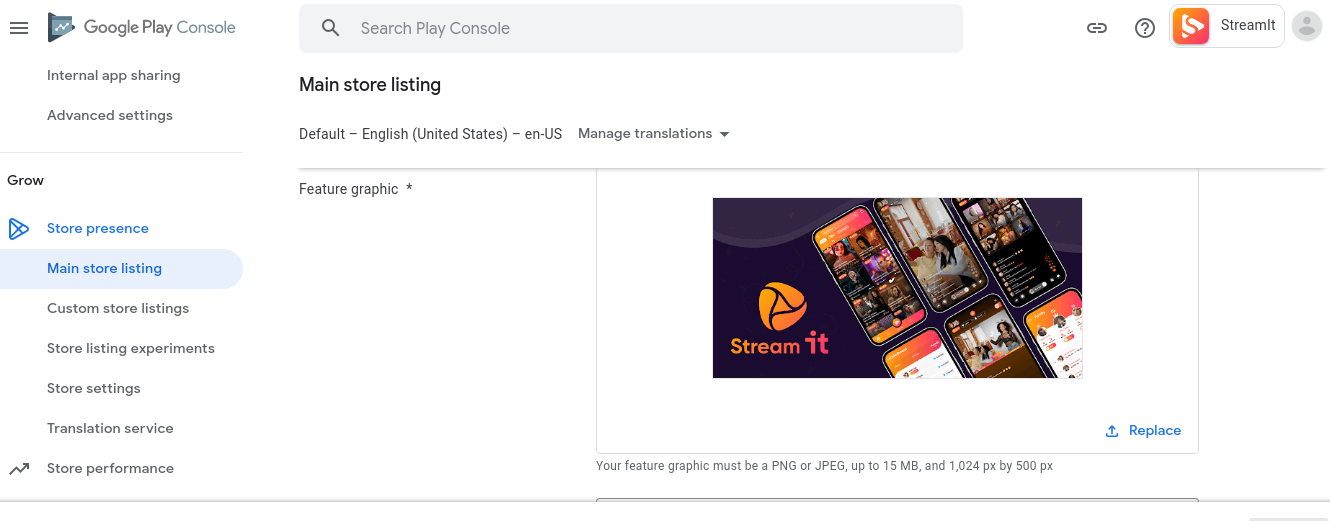Image resolution: width=1330 pixels, height=521 pixels.
Task: Open the help question mark icon
Action: pos(1145,28)
